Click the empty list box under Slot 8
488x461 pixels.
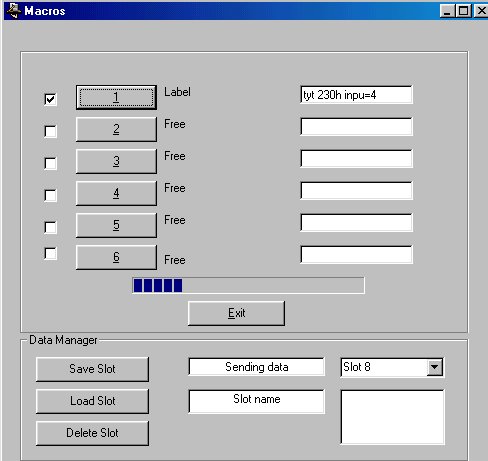click(392, 417)
